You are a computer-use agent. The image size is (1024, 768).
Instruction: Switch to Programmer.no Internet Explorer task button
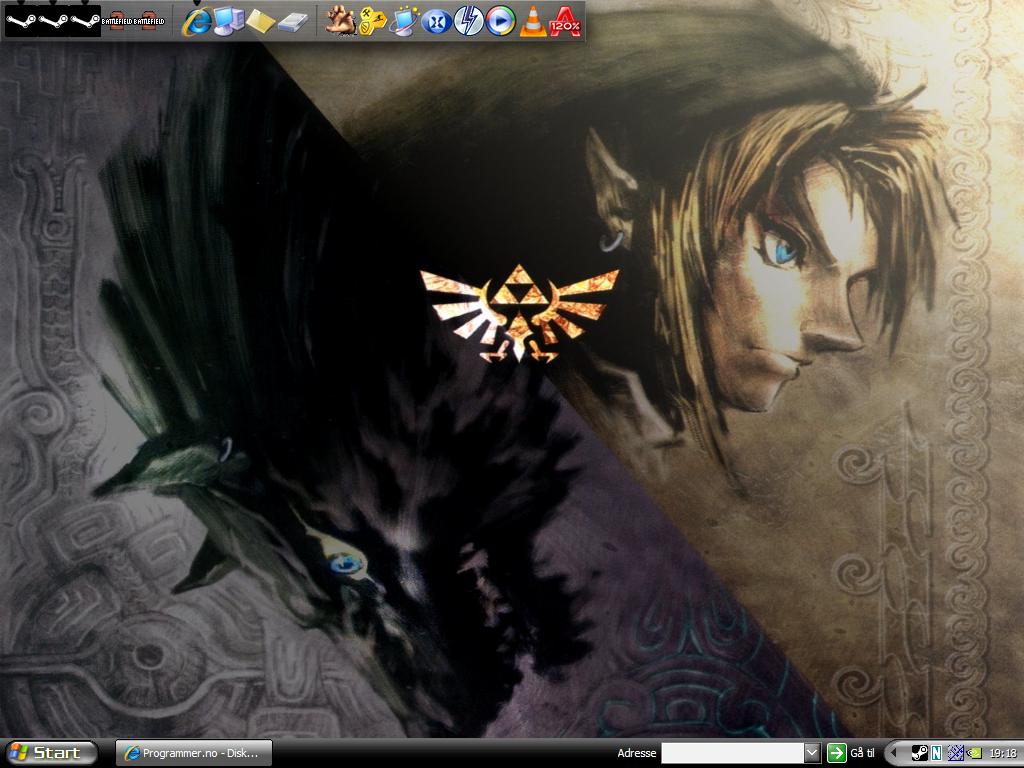tap(194, 753)
